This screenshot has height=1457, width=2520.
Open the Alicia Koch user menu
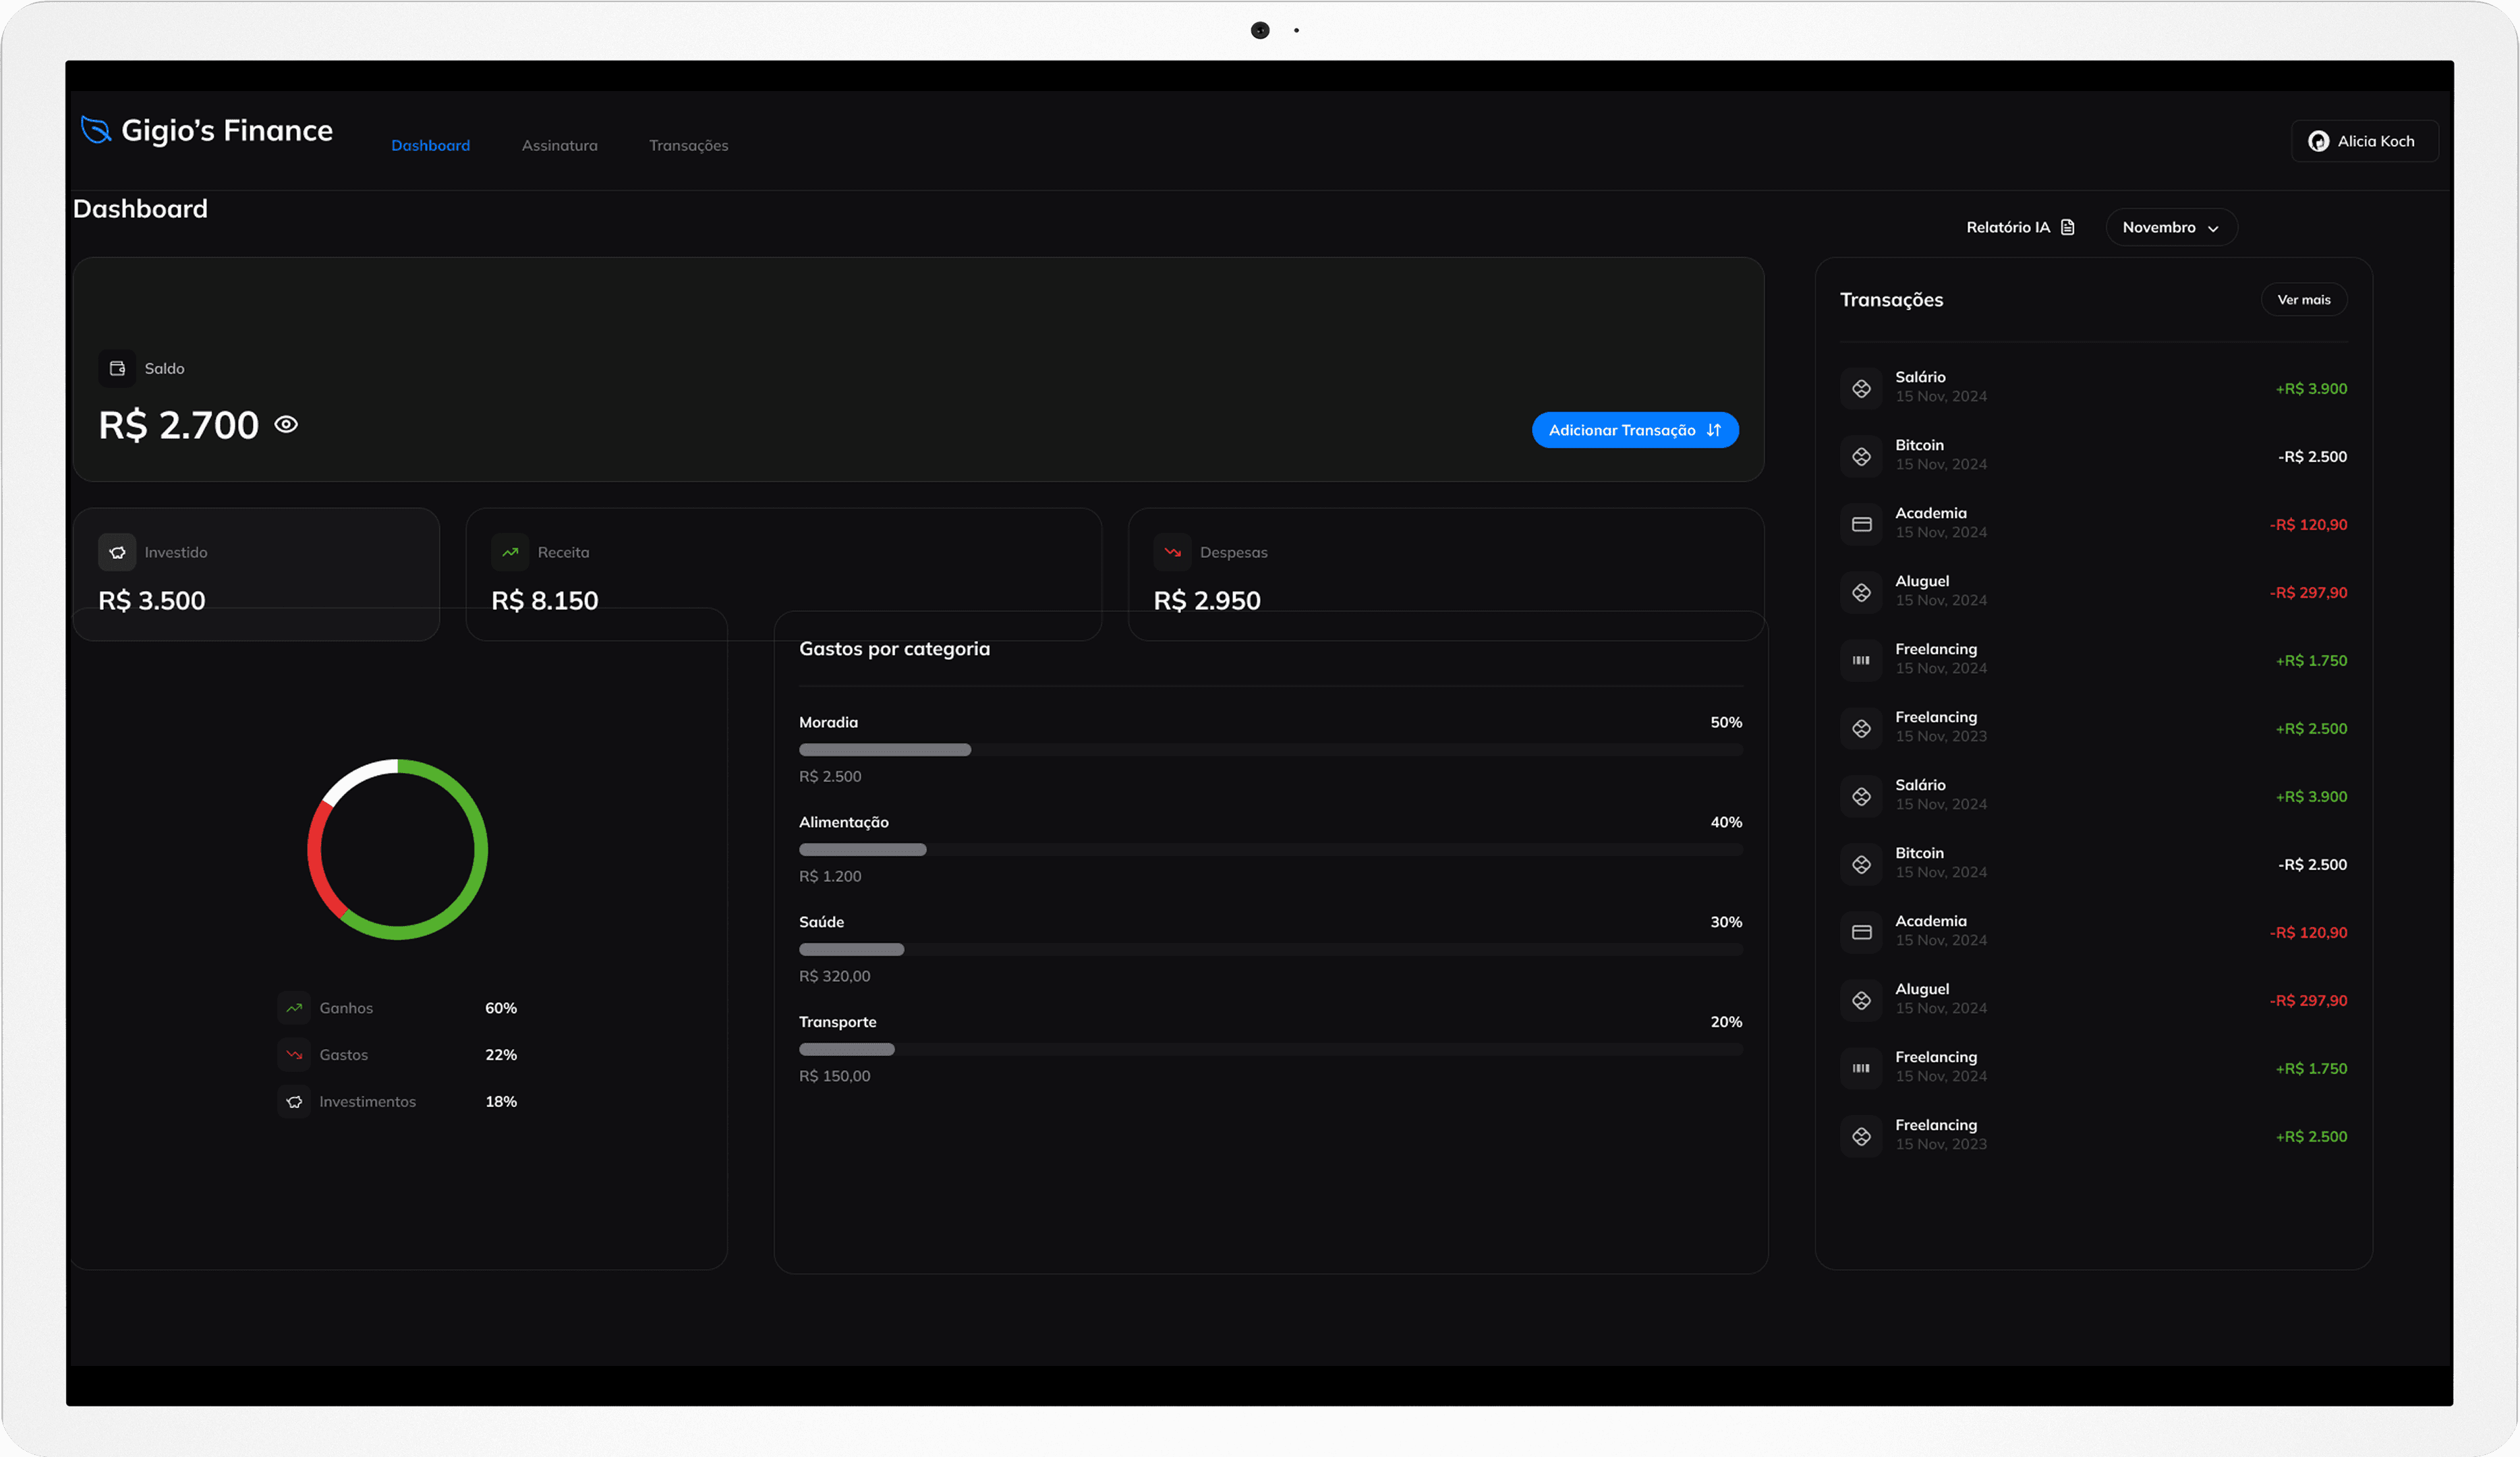(x=2364, y=141)
